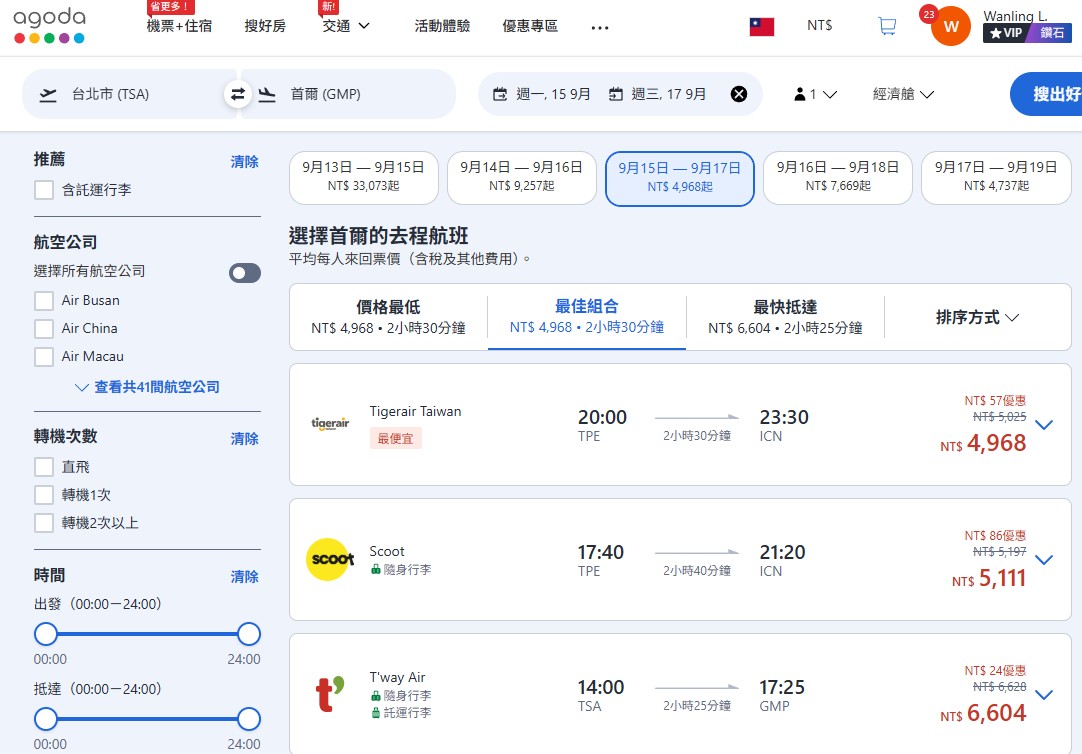The width and height of the screenshot is (1082, 754).
Task: Click the Taiwan flag language icon
Action: pyautogui.click(x=762, y=26)
